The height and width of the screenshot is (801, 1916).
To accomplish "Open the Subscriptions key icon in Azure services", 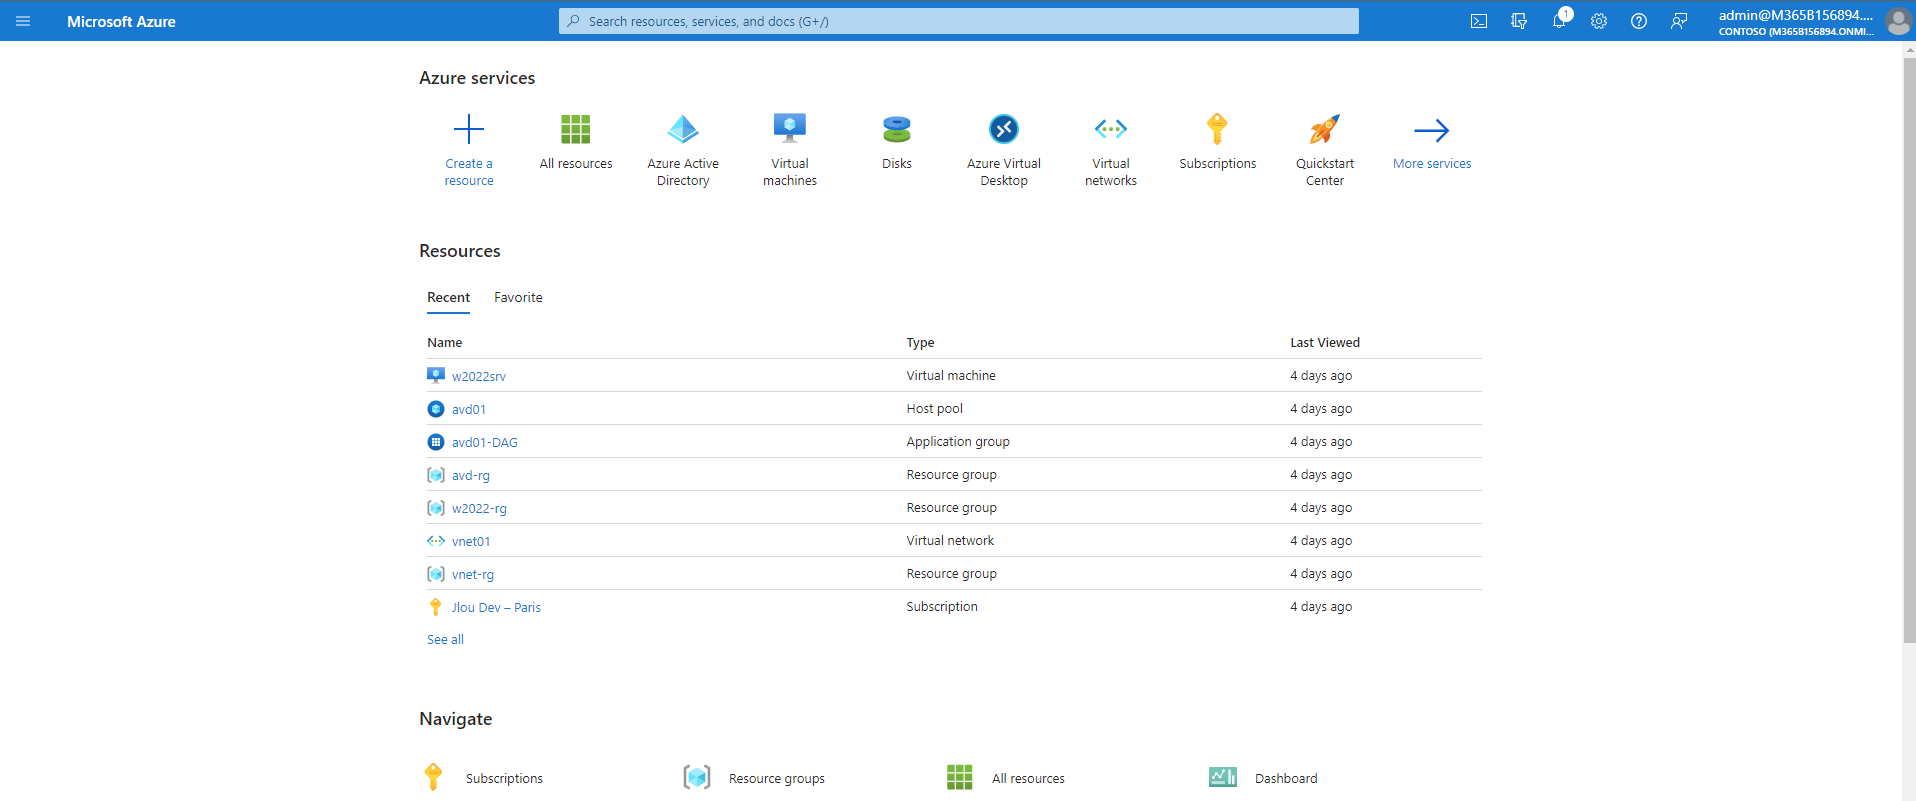I will point(1217,129).
